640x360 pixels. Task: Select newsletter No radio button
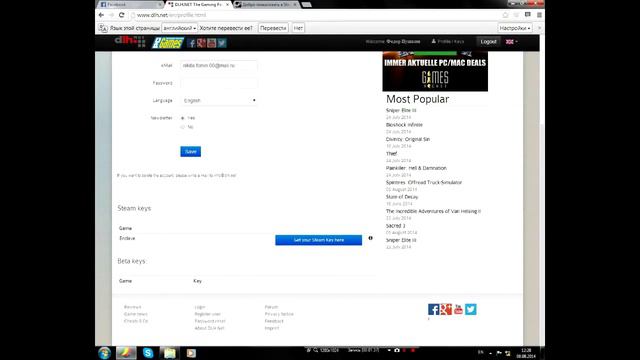tap(182, 127)
